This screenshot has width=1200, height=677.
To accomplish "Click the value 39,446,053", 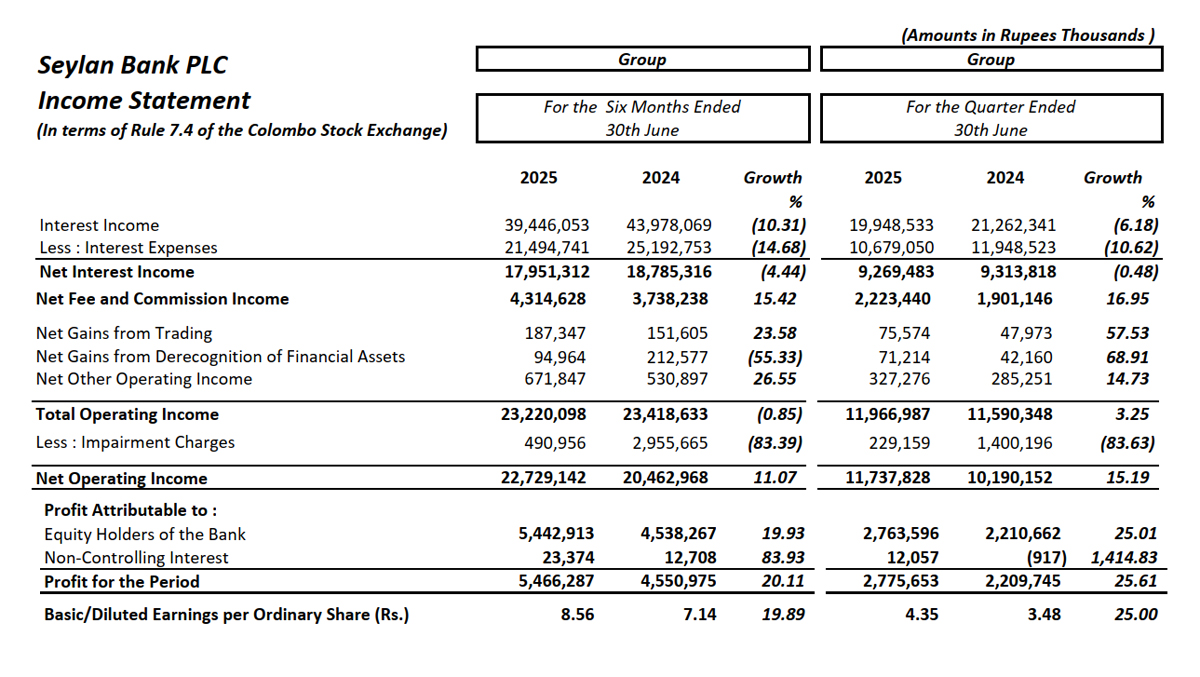I will point(545,225).
